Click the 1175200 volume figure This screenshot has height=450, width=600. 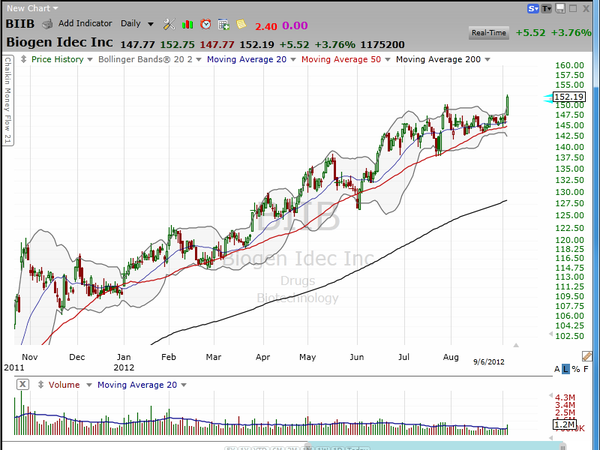point(383,44)
